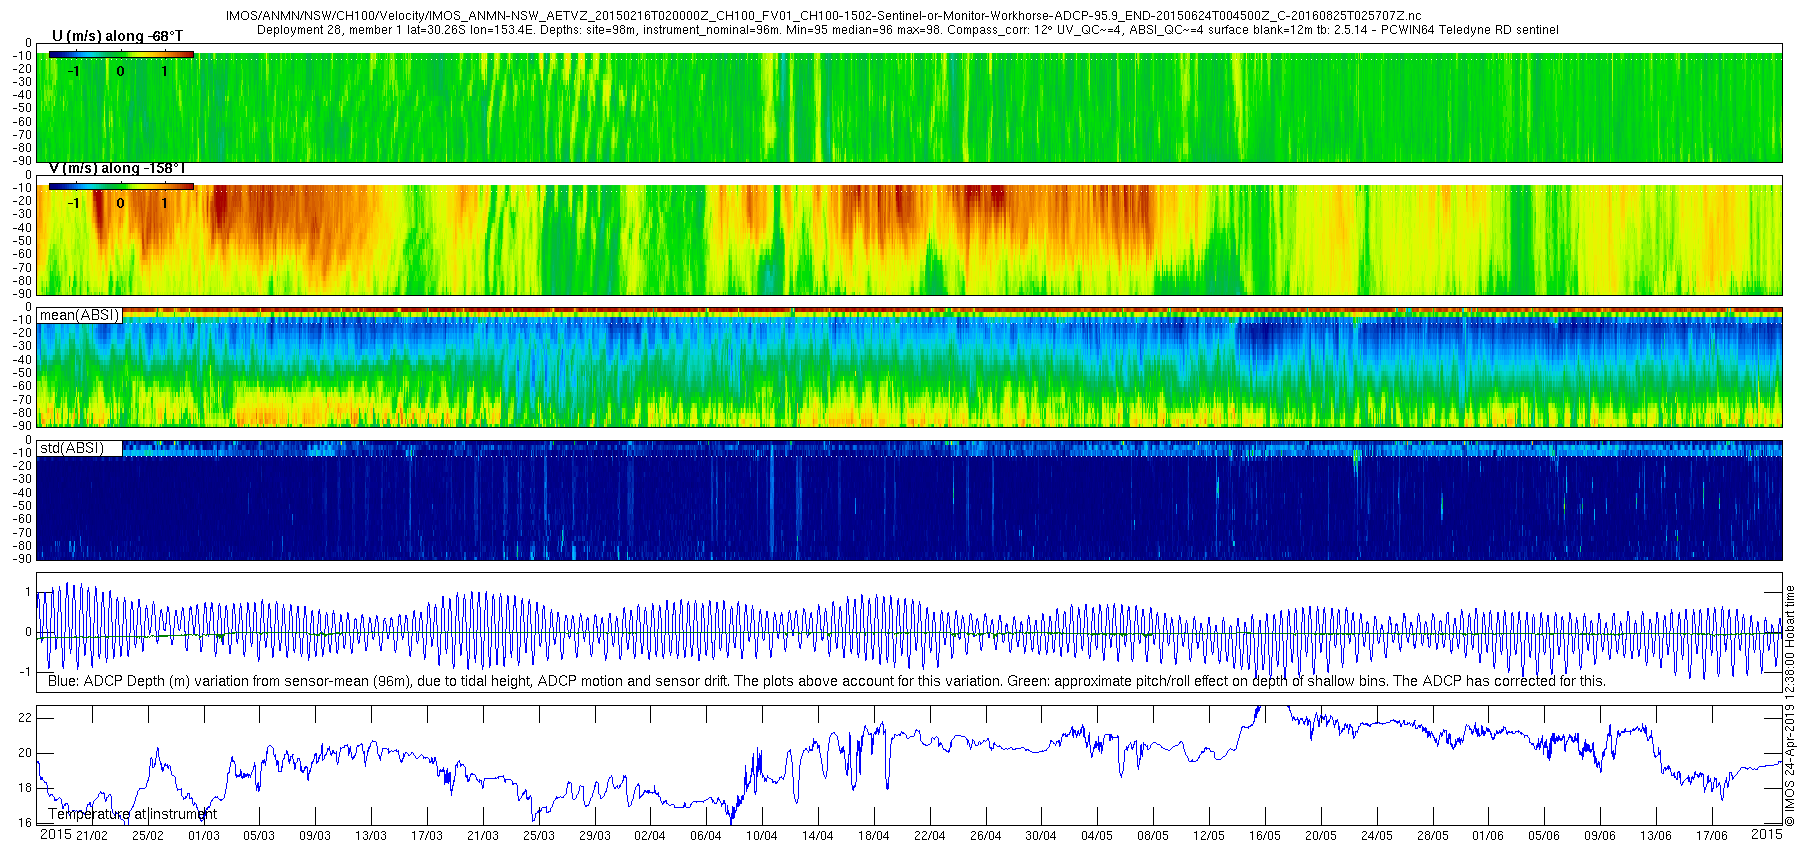Click the '2015' year label at left of date axis
1800x850 pixels.
[55, 834]
